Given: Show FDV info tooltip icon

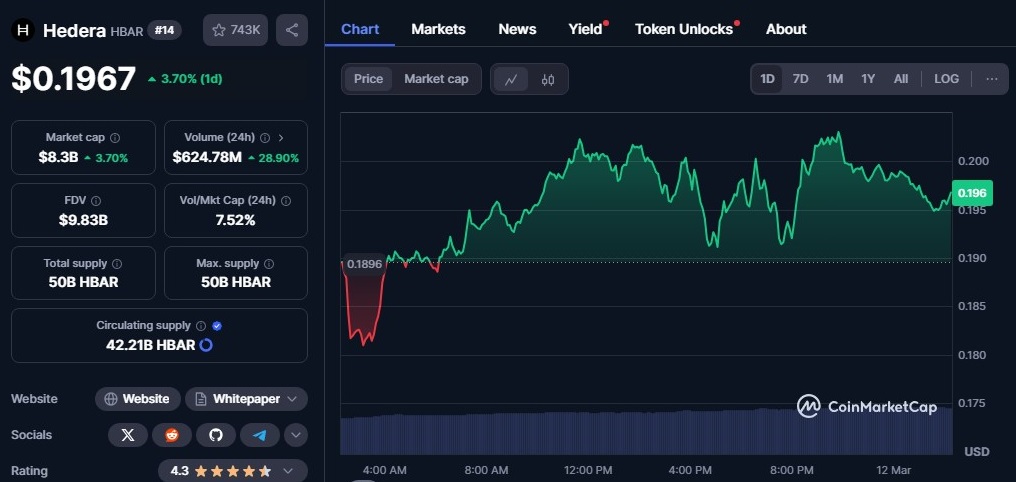Looking at the screenshot, I should [96, 201].
